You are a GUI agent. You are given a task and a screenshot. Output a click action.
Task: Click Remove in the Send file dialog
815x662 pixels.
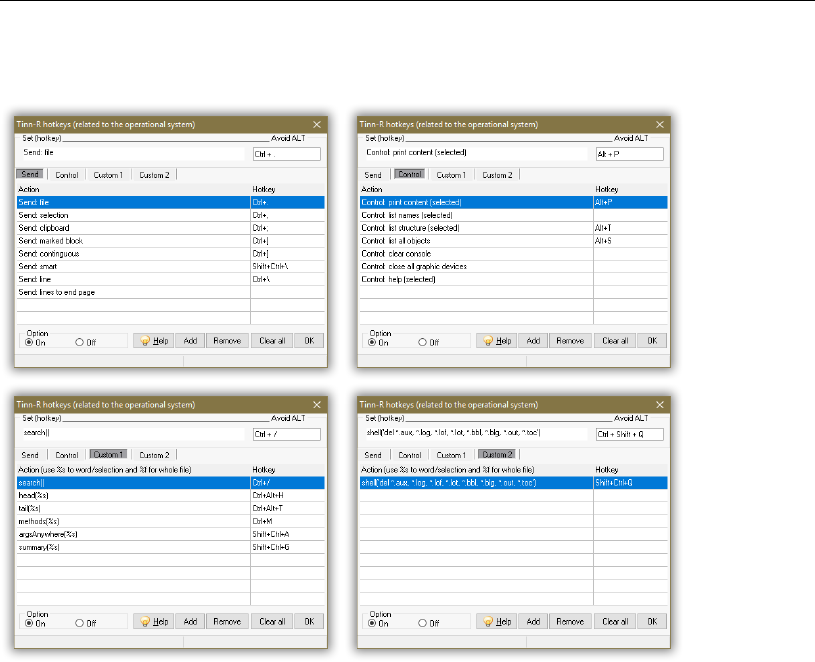[x=227, y=341]
